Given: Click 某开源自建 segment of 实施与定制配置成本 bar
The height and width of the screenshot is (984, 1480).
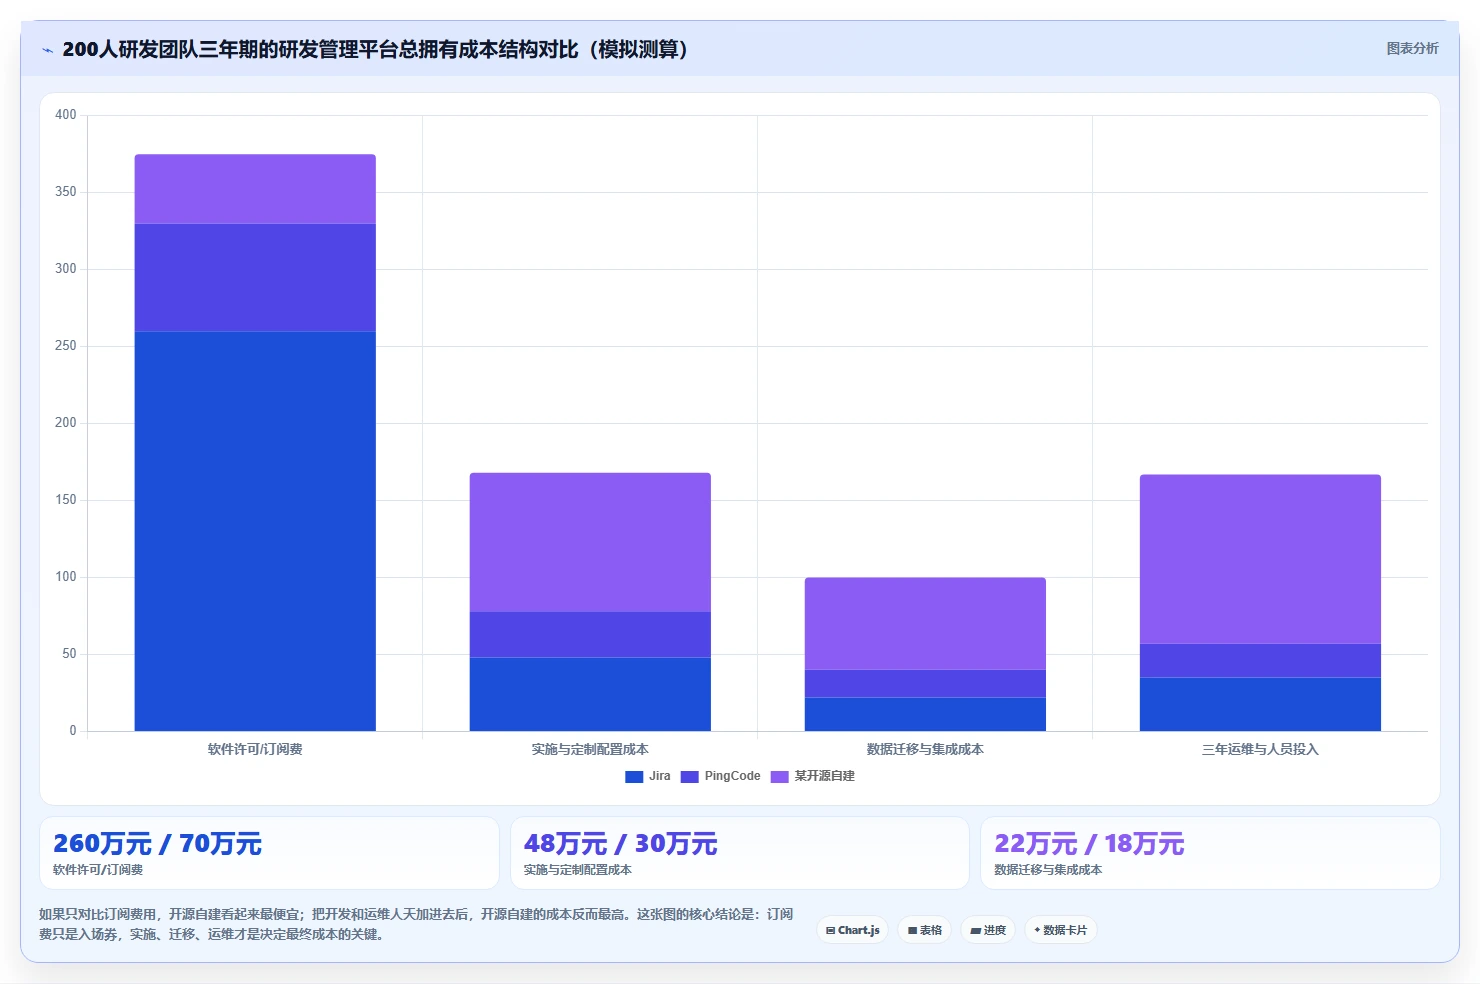Looking at the screenshot, I should pyautogui.click(x=590, y=542).
